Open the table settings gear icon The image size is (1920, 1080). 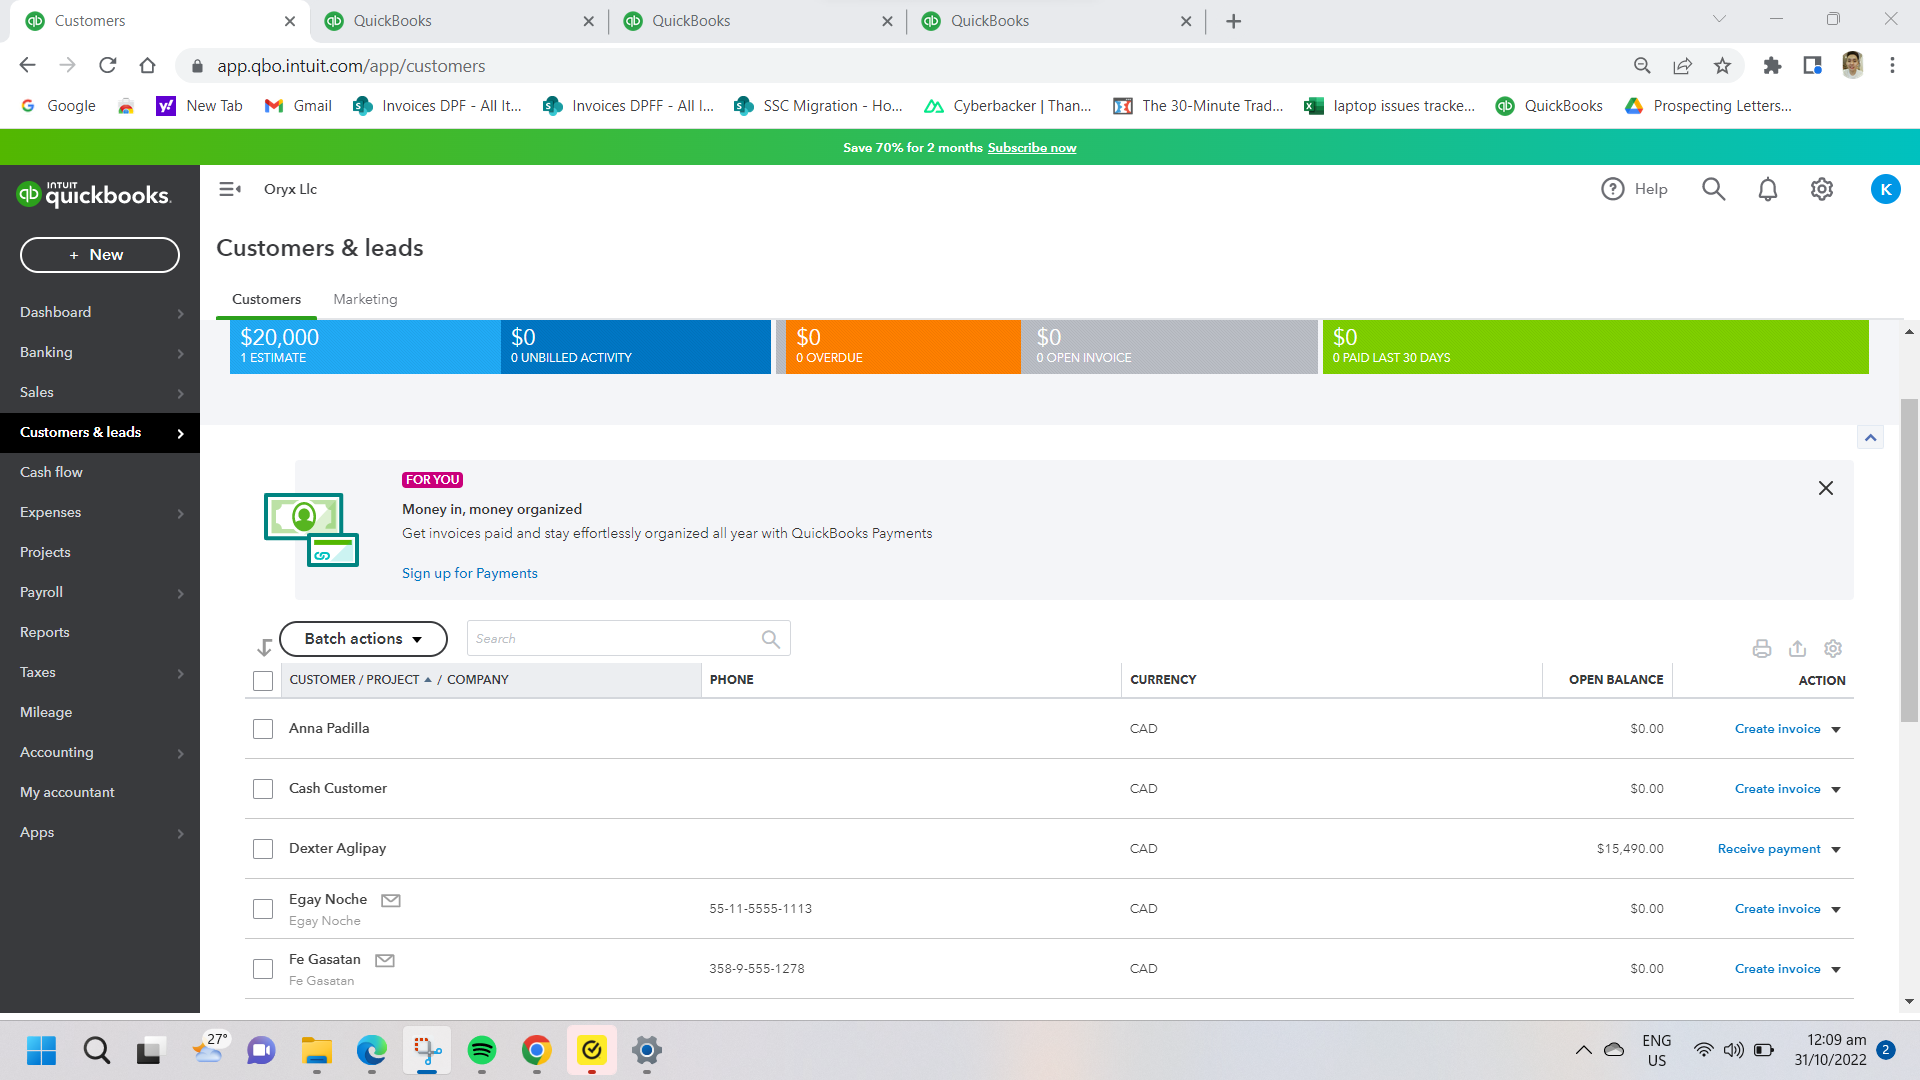(1832, 649)
